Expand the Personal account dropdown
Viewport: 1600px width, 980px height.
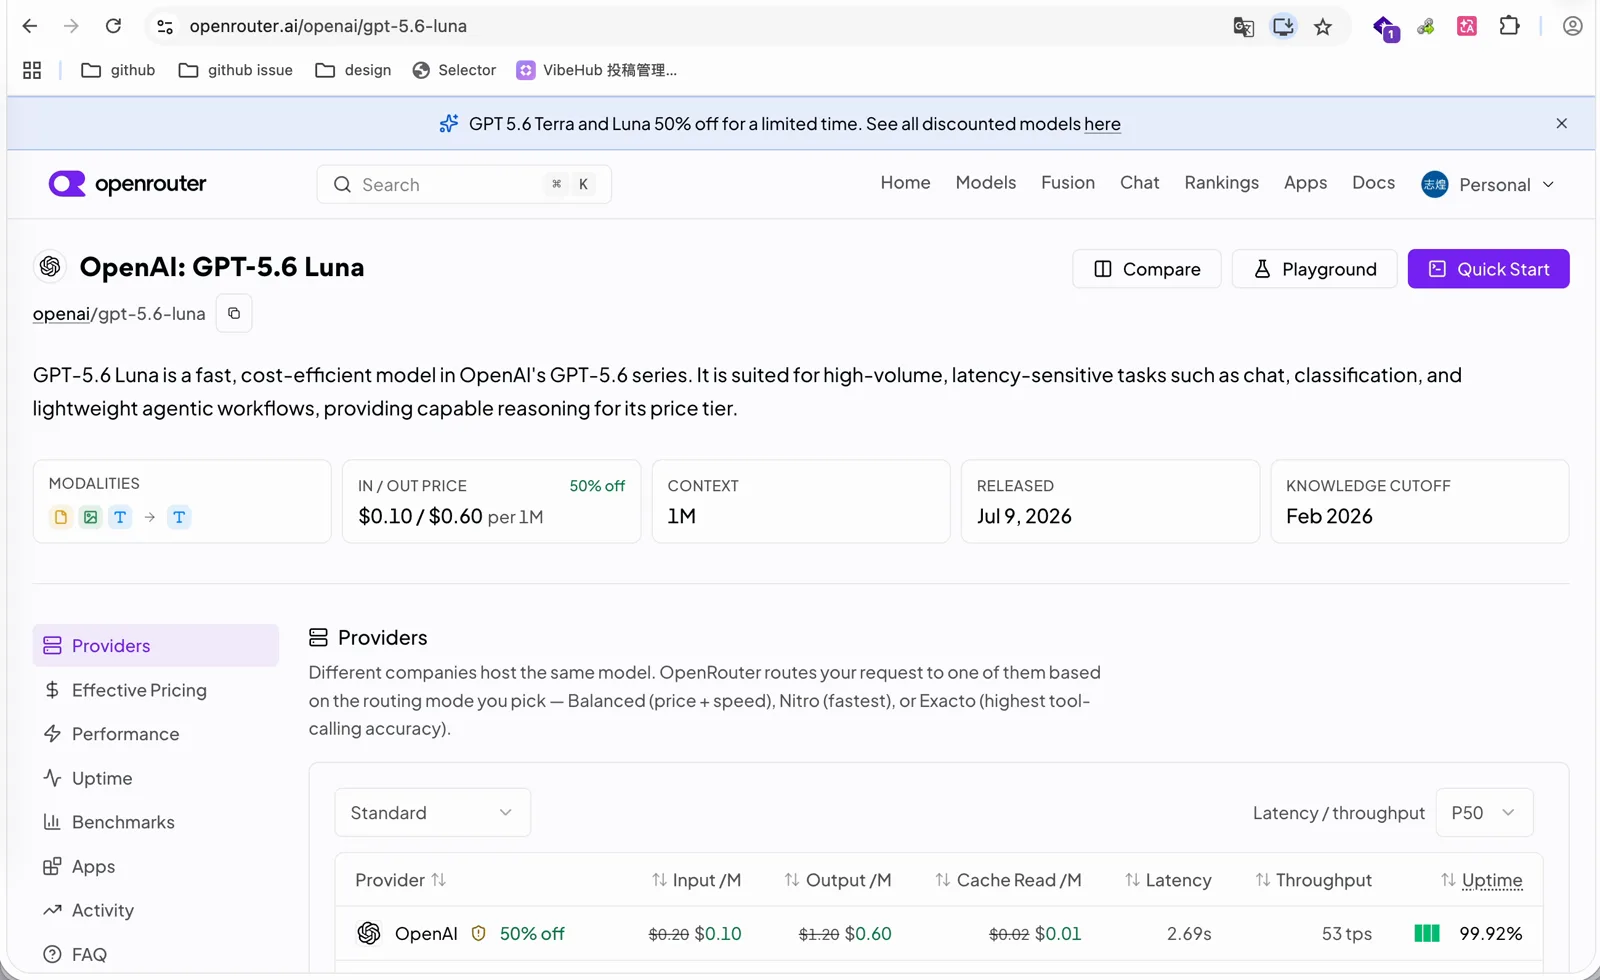[1488, 184]
